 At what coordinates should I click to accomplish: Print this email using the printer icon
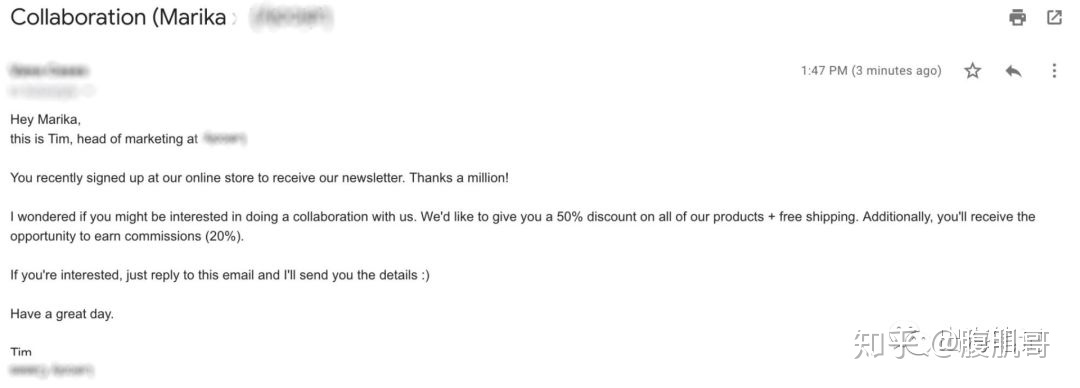(1017, 17)
